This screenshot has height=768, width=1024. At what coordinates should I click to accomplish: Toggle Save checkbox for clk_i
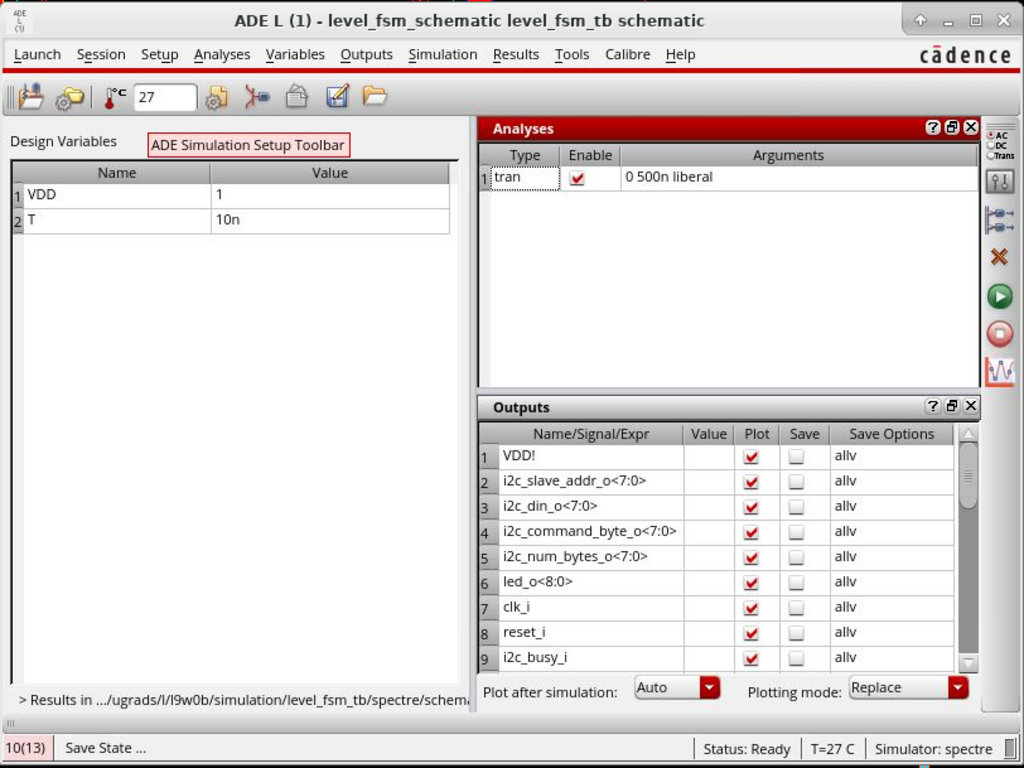coord(796,608)
